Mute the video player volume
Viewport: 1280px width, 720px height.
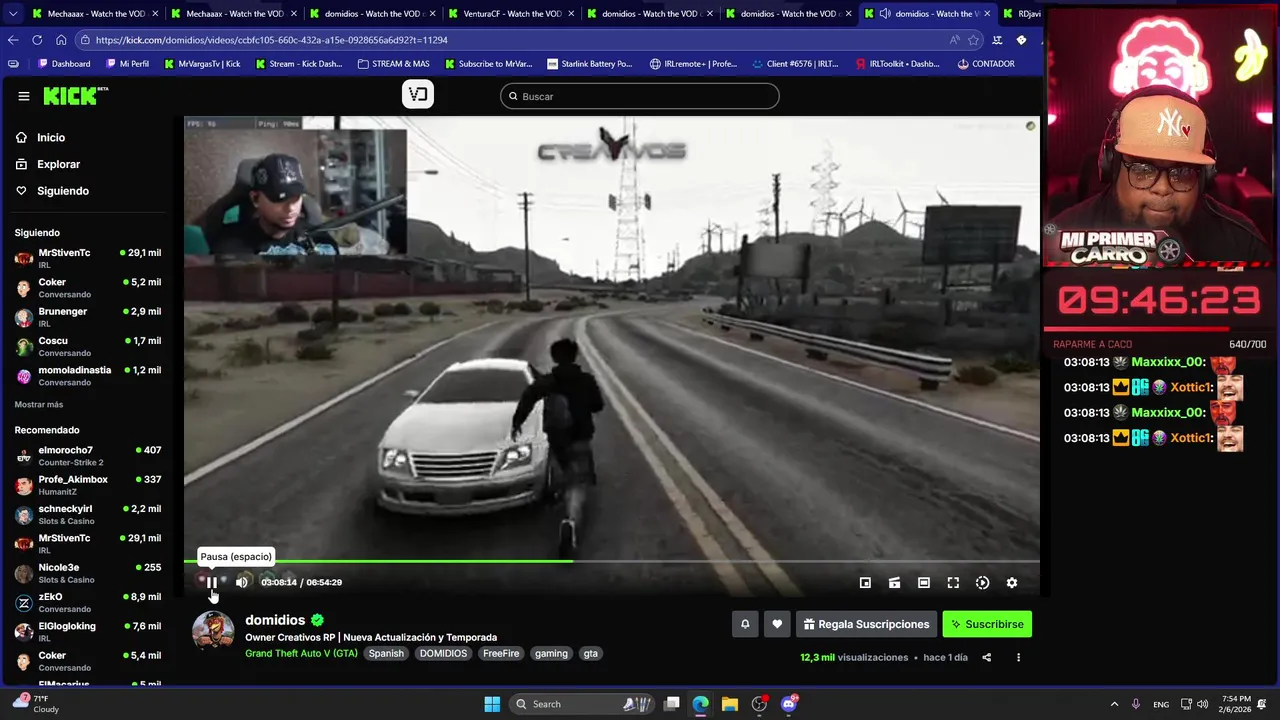[x=241, y=582]
